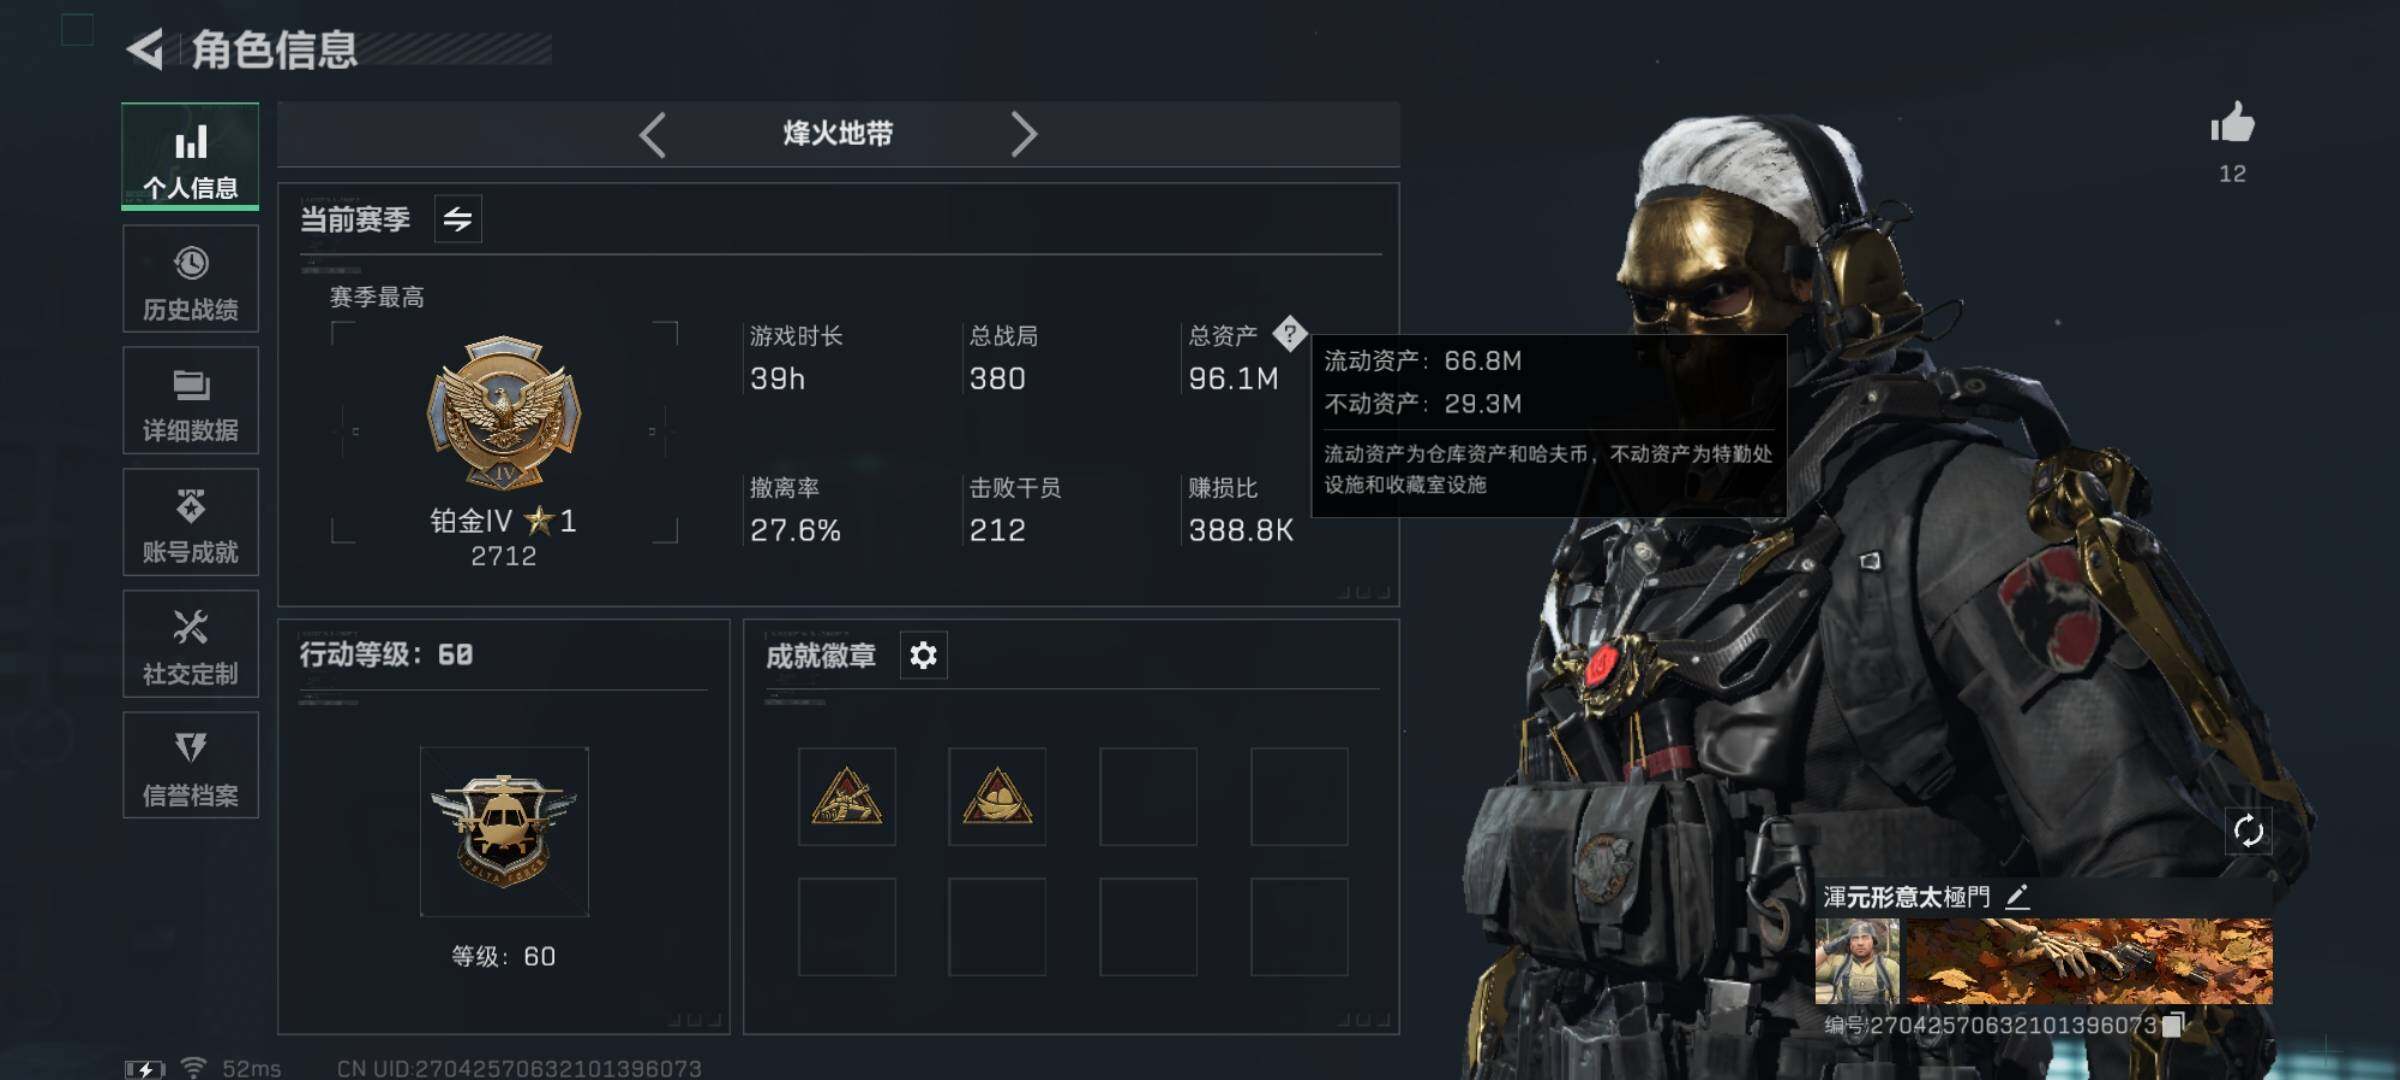Open the 成就徽章 settings gear
Viewport: 2400px width, 1080px height.
(923, 655)
